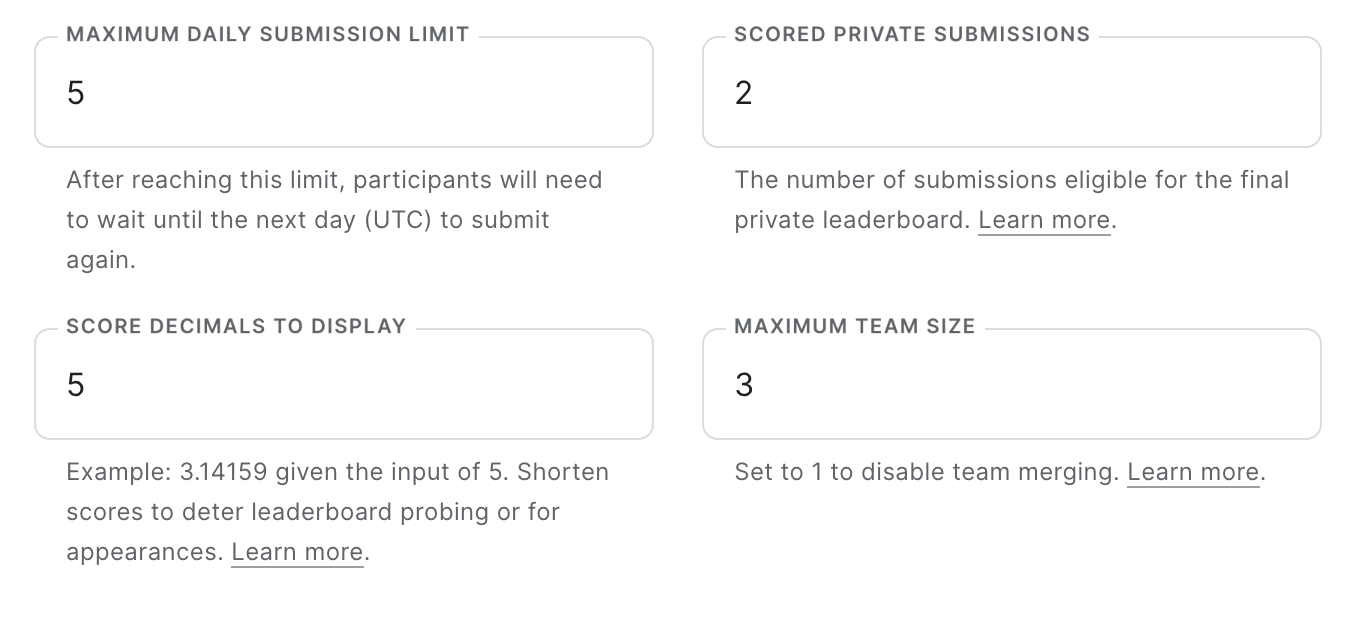1364x618 pixels.
Task: Click the Score Decimals To Display label
Action: (x=236, y=325)
